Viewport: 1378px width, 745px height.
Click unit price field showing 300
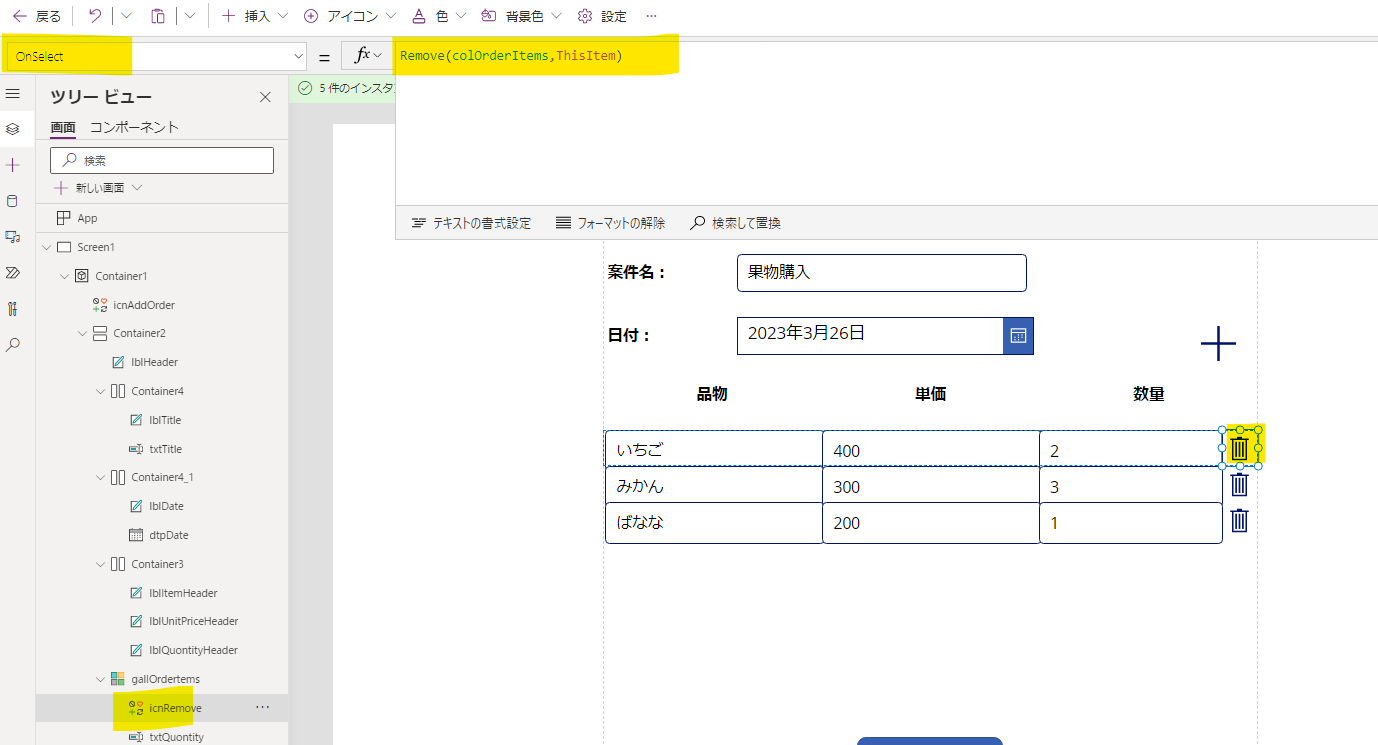pos(931,486)
